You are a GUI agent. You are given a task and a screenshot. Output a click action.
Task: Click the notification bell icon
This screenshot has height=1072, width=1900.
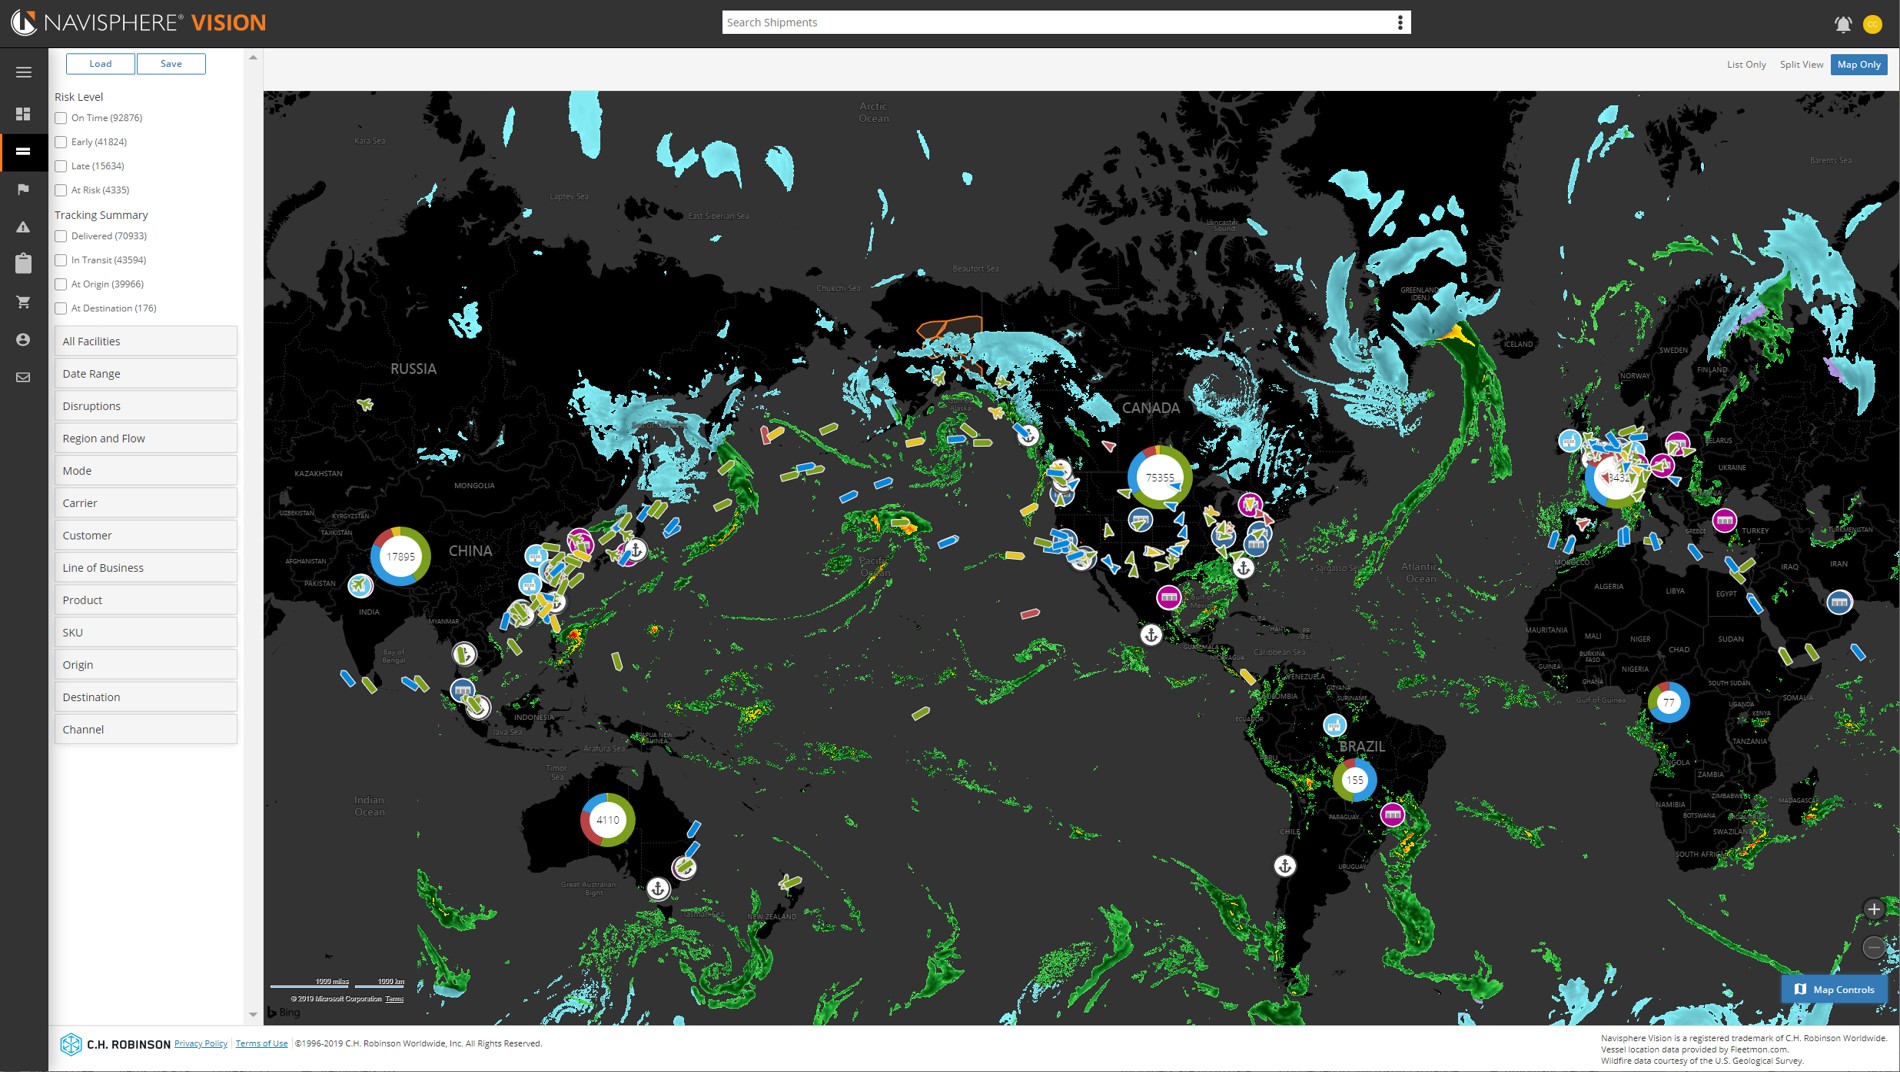click(x=1842, y=24)
